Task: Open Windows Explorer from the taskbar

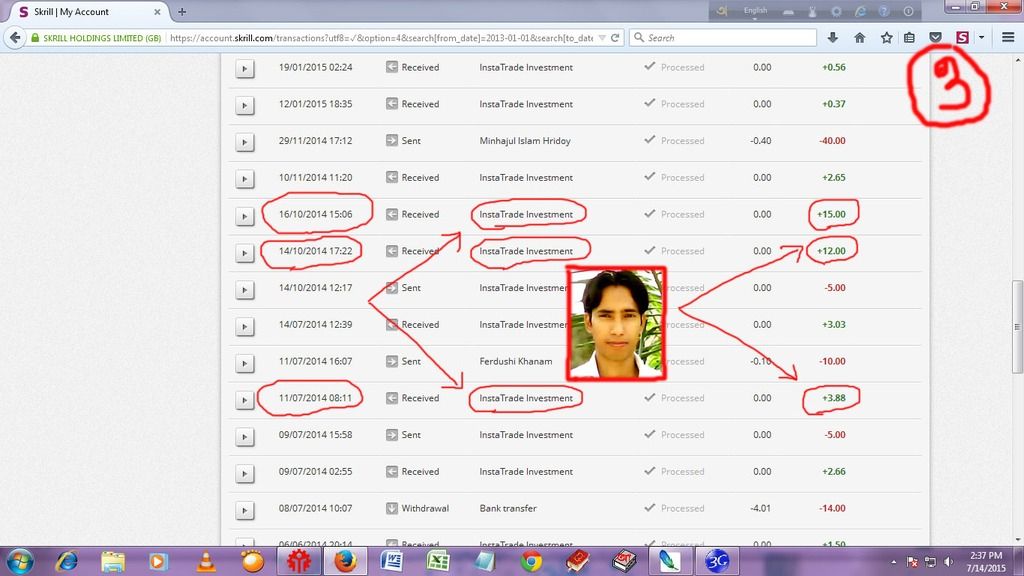Action: [x=113, y=562]
